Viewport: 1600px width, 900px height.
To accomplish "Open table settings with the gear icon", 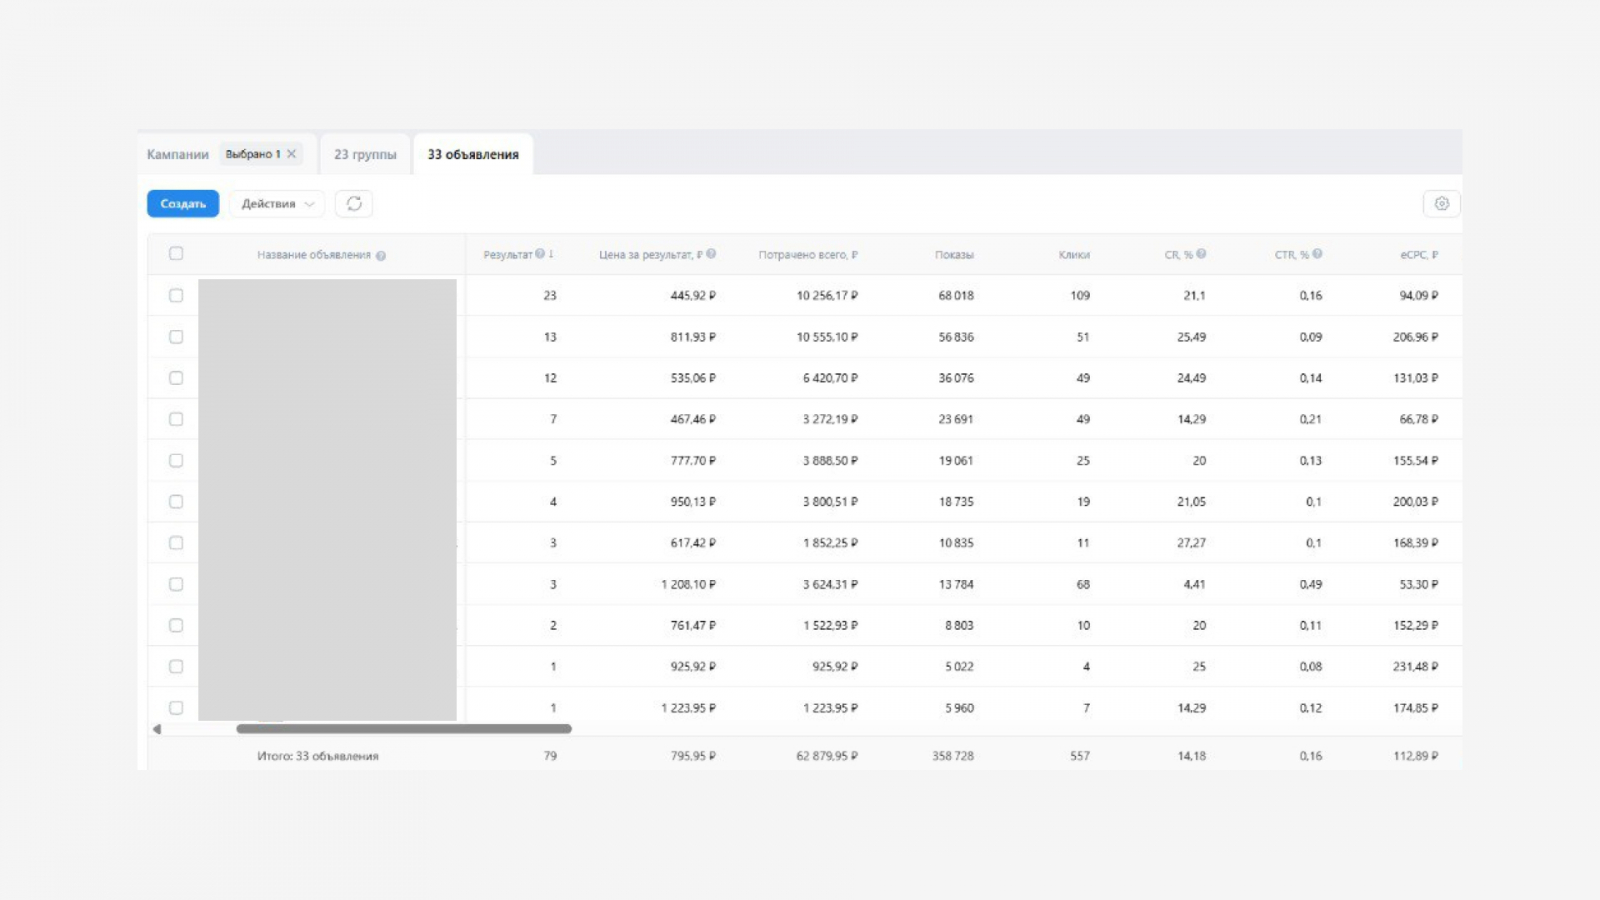I will point(1441,204).
